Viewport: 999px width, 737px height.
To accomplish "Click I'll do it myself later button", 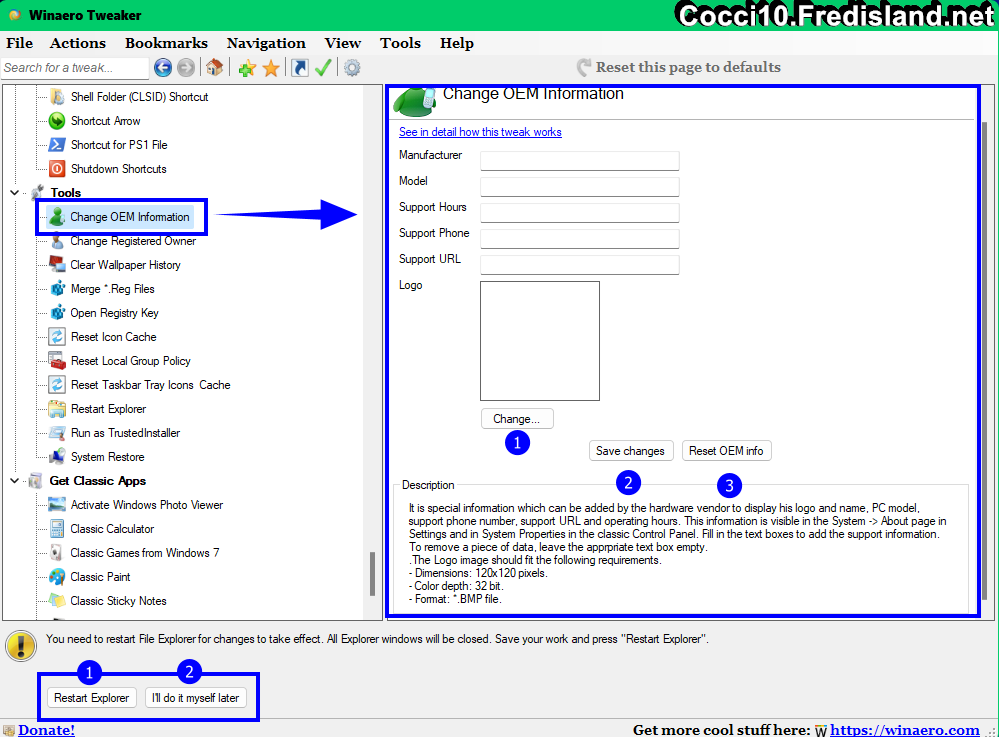I will point(196,698).
